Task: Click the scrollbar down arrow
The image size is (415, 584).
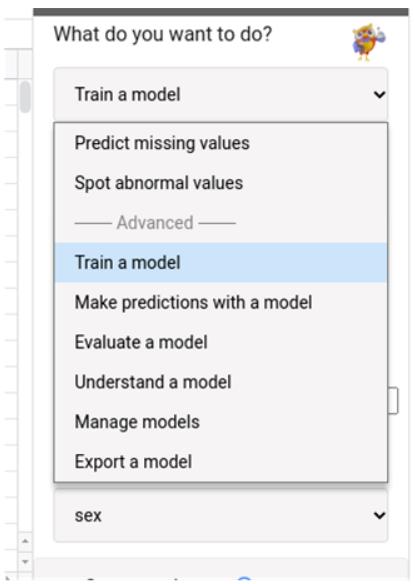Action: click(x=25, y=561)
